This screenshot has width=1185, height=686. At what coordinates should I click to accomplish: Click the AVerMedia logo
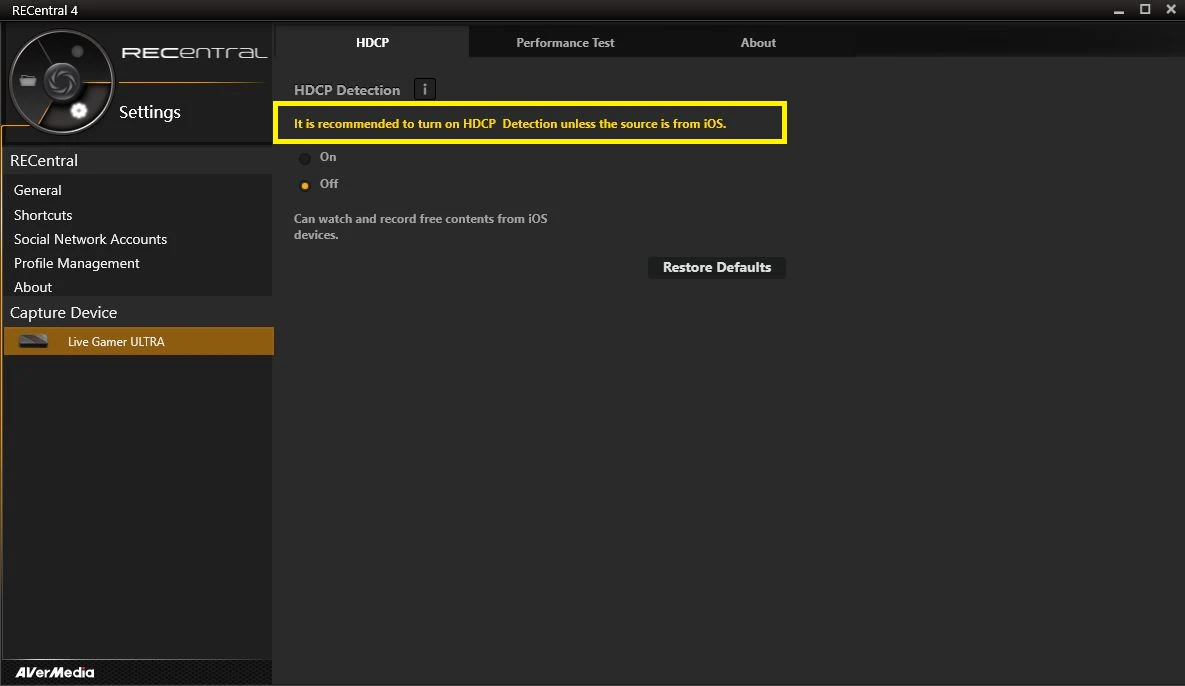pyautogui.click(x=54, y=672)
